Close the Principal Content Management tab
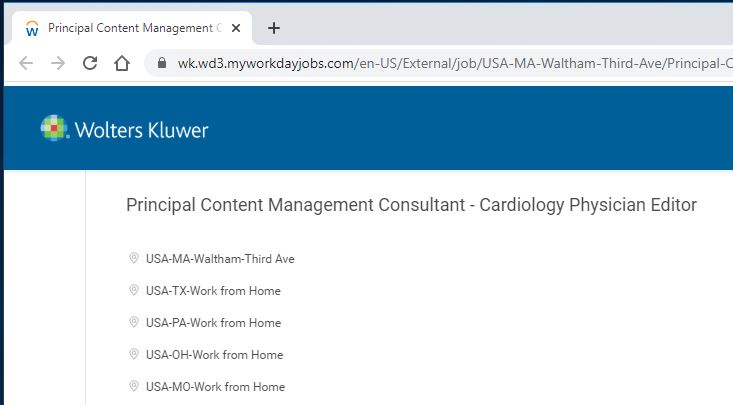The height and width of the screenshot is (405, 733). coord(236,28)
